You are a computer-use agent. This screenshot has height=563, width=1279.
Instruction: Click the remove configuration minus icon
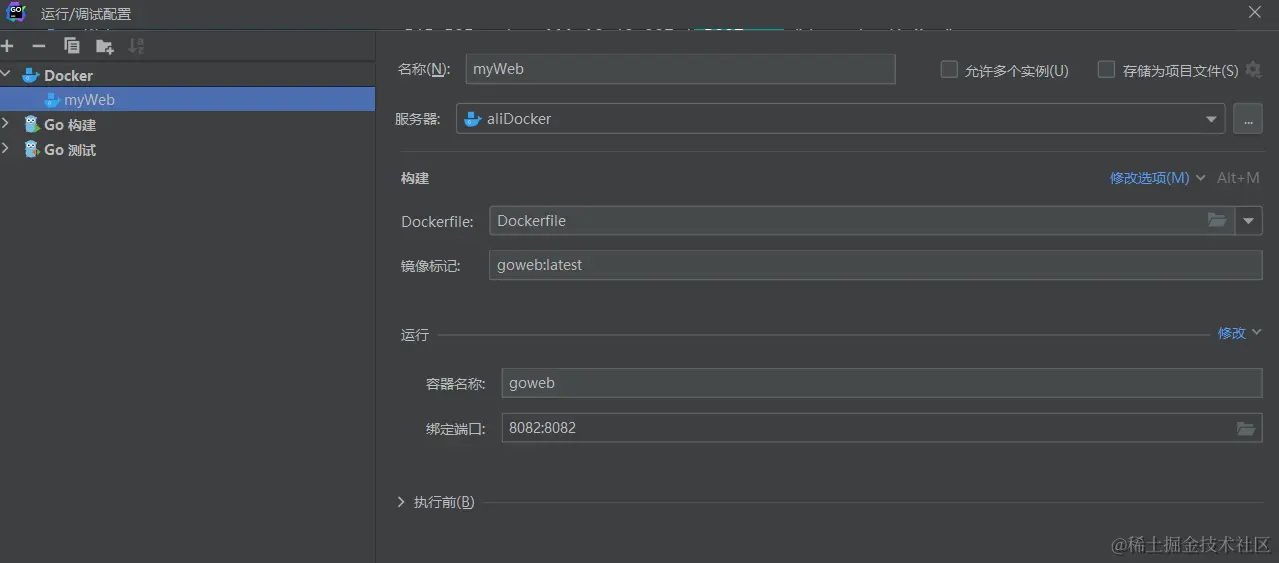click(39, 46)
